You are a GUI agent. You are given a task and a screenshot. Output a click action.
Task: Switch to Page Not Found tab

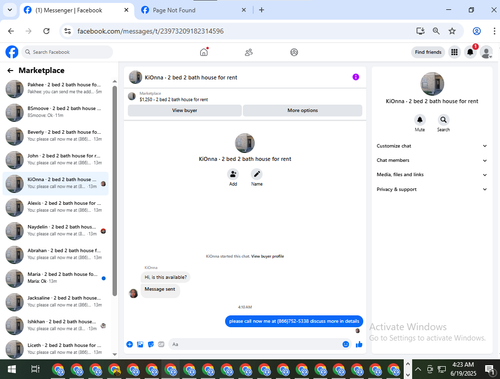pos(192,10)
